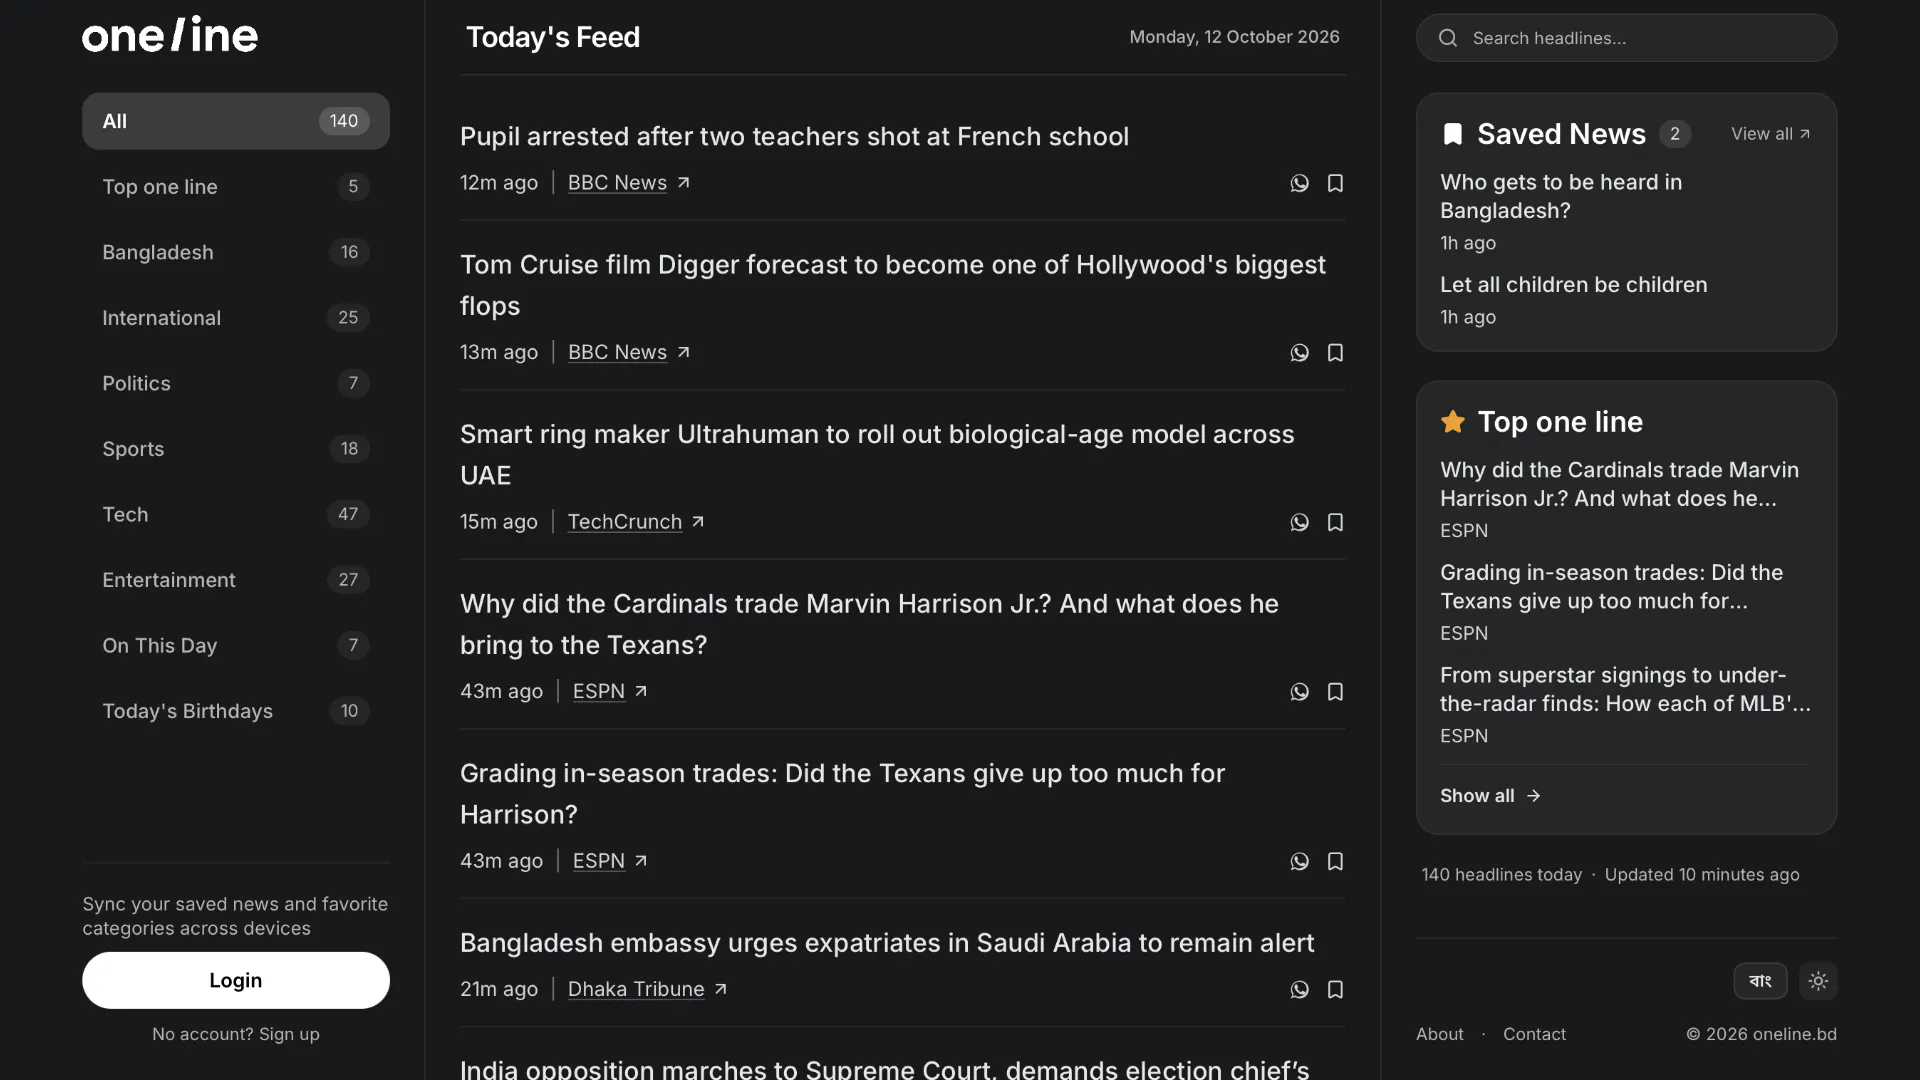Open Today's Birthdays category
This screenshot has width=1920, height=1080.
pos(236,711)
